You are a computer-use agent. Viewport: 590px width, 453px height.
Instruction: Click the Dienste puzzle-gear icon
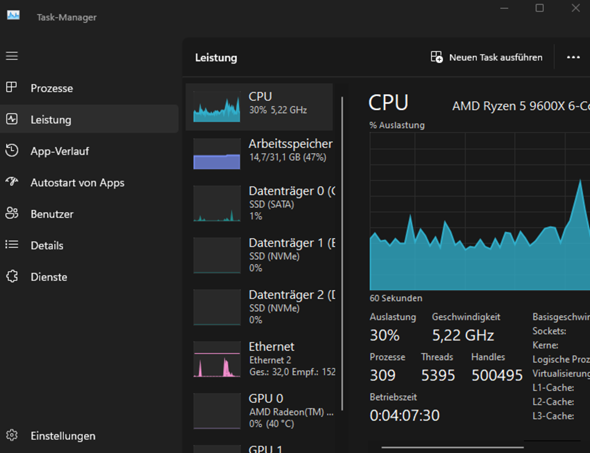tap(12, 276)
